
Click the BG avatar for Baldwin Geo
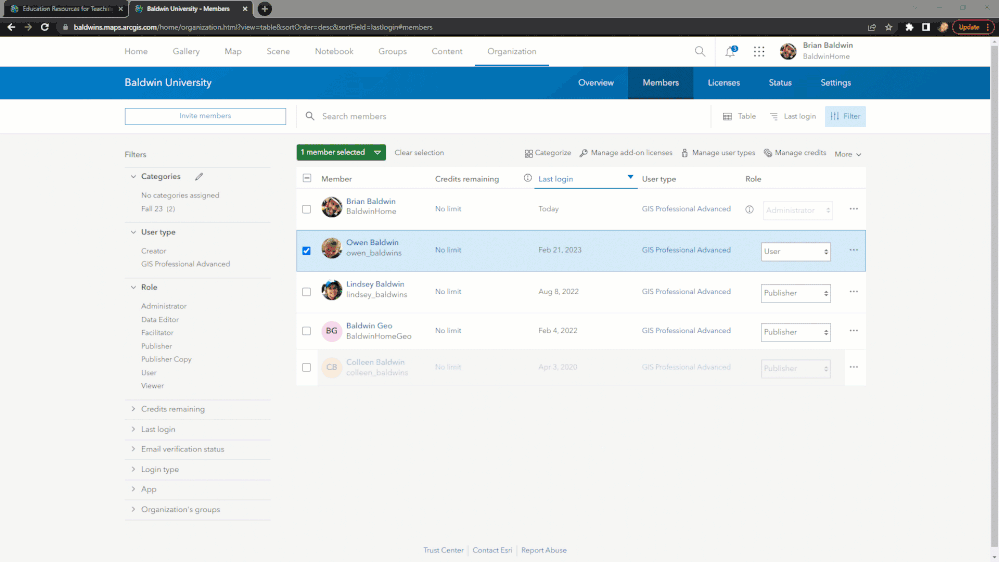(331, 331)
